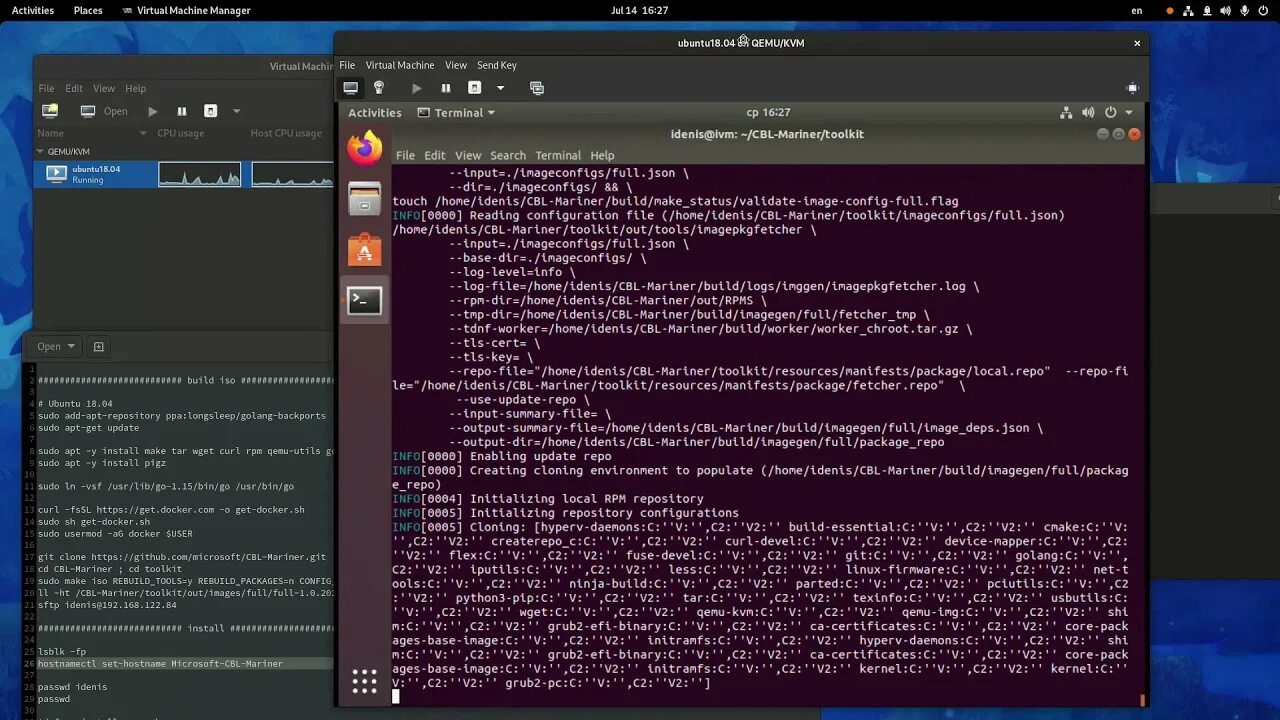
Task: Pause the ubuntu18.04 VM in the viewer toolbar
Action: (446, 88)
